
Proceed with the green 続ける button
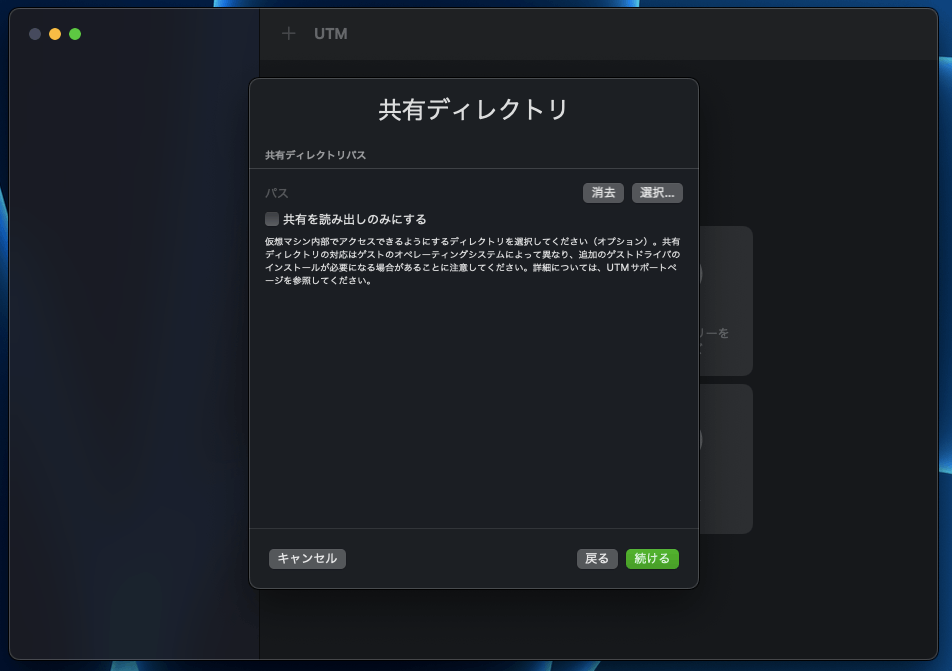click(x=652, y=559)
